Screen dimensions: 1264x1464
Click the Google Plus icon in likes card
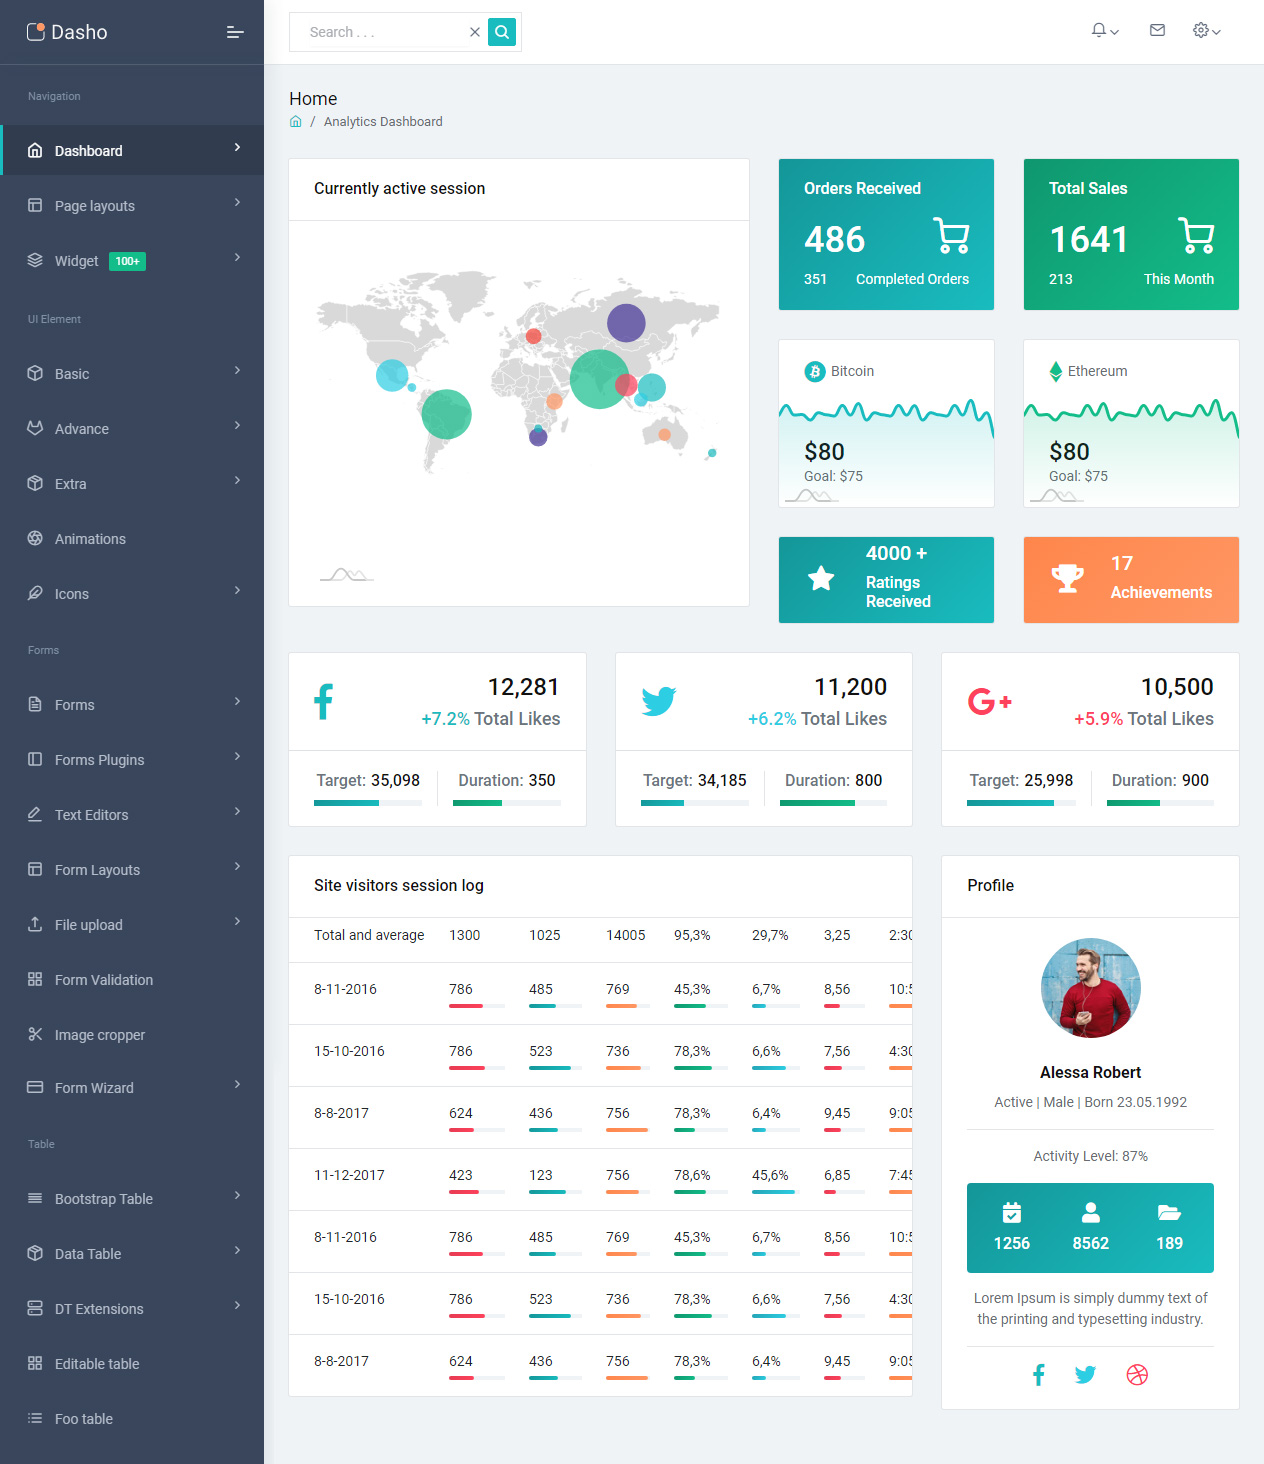(990, 701)
